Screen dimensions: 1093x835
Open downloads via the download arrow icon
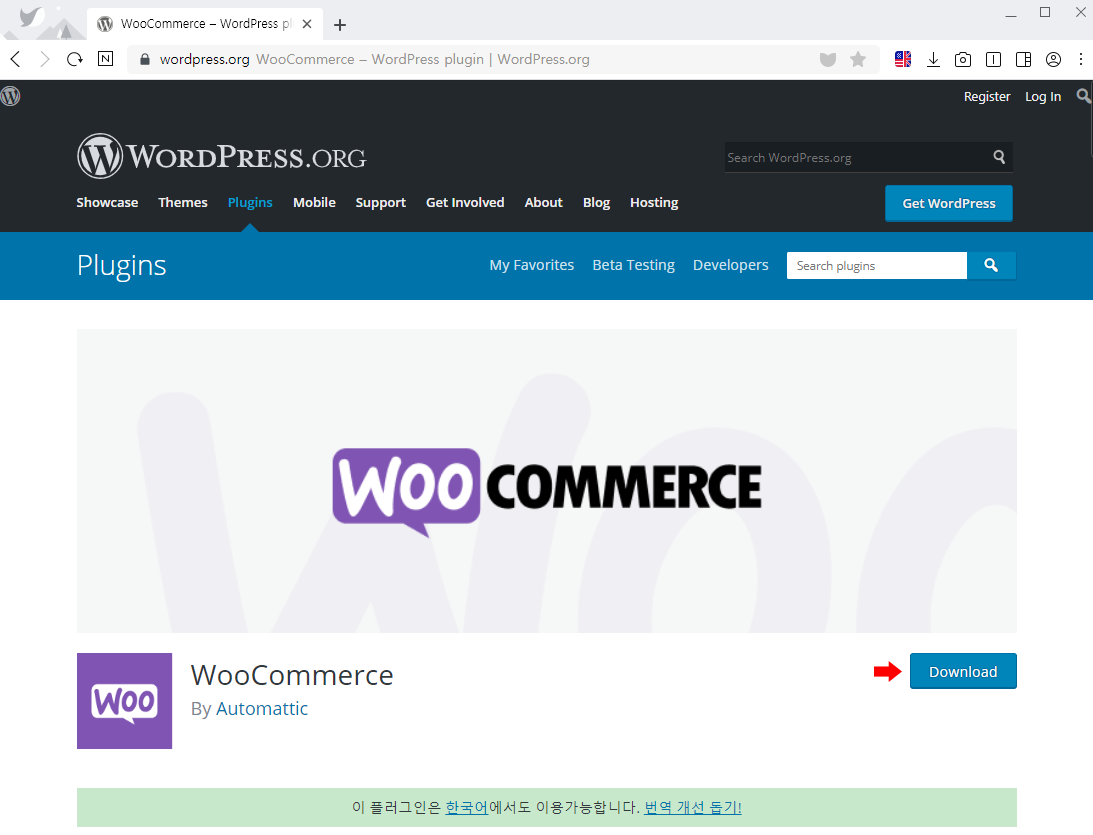pos(933,59)
